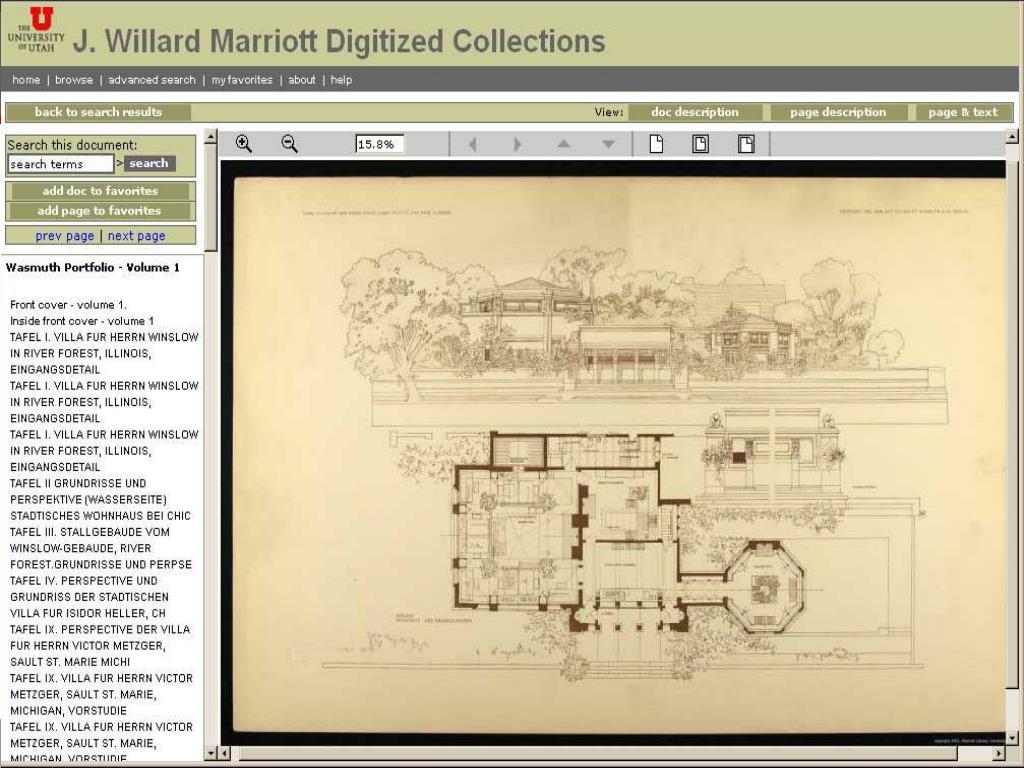Pan image right with right arrow icon
The image size is (1024, 768).
[x=517, y=144]
